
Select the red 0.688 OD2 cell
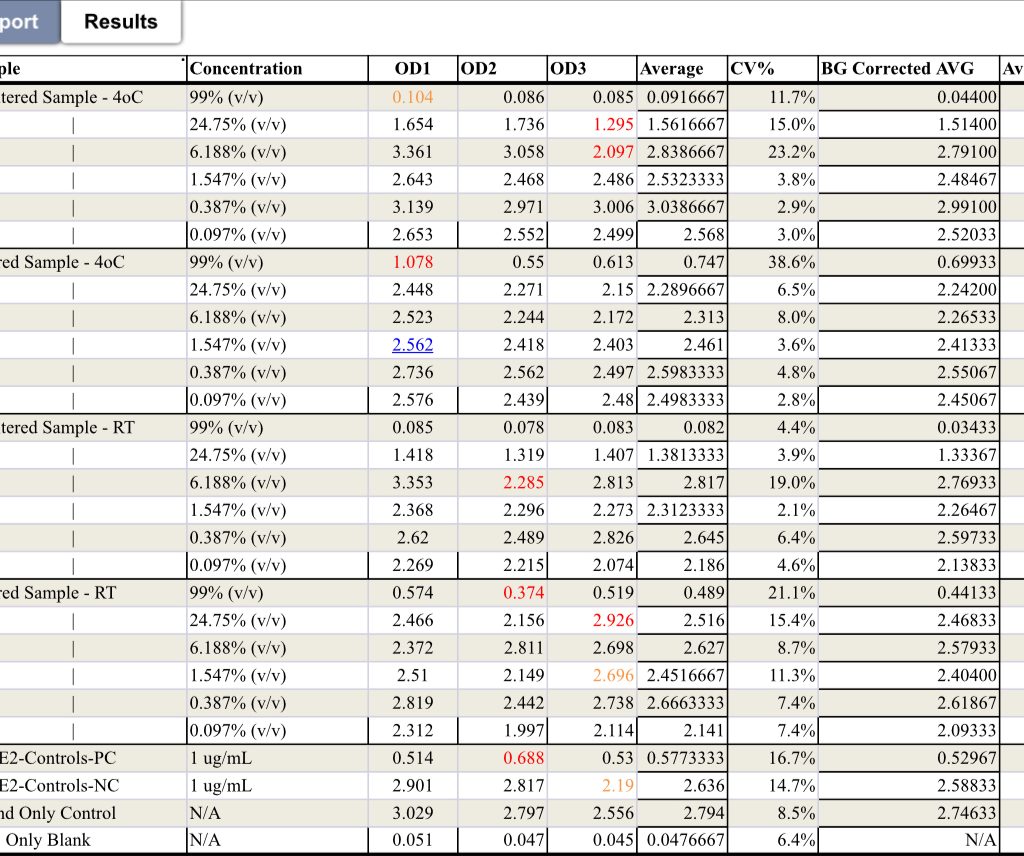(x=523, y=758)
